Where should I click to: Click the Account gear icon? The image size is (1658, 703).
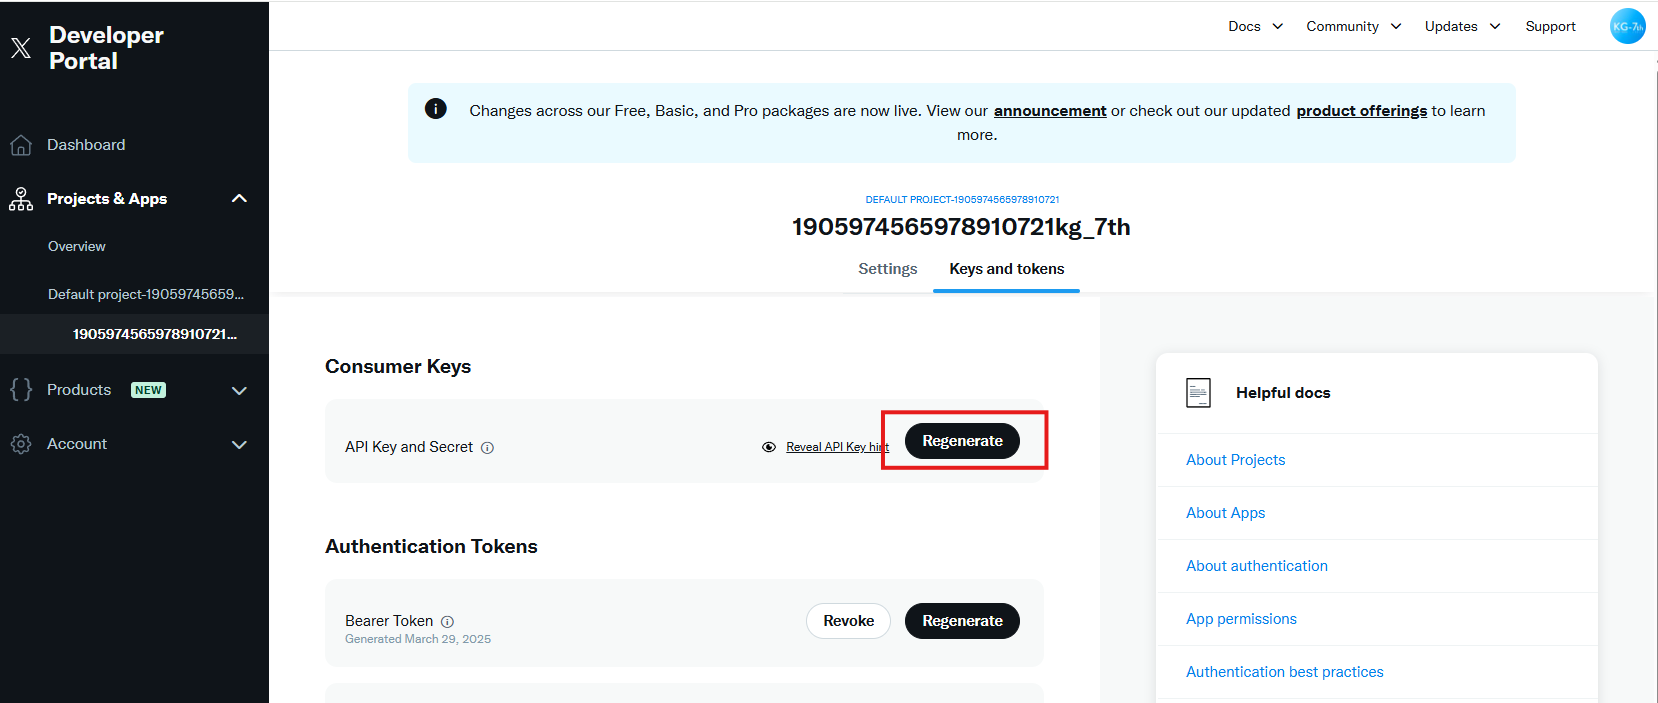[x=21, y=444]
